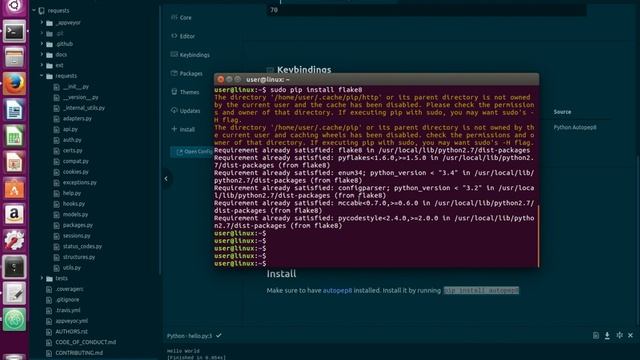The width and height of the screenshot is (640, 360).
Task: Open api.py file
Action: pos(70,129)
